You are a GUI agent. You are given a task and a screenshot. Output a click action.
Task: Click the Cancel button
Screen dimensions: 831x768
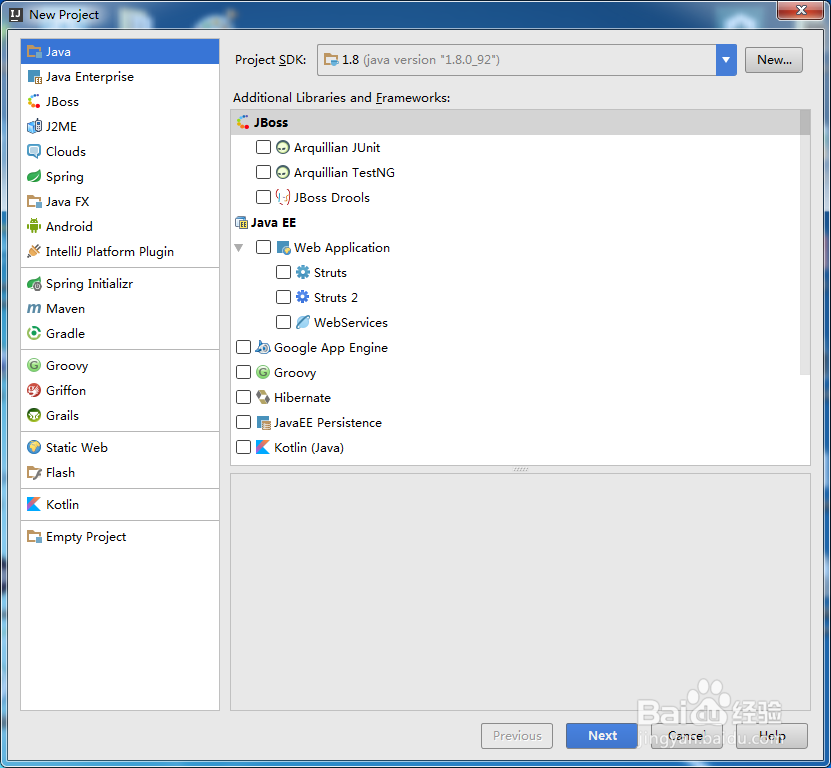point(686,736)
